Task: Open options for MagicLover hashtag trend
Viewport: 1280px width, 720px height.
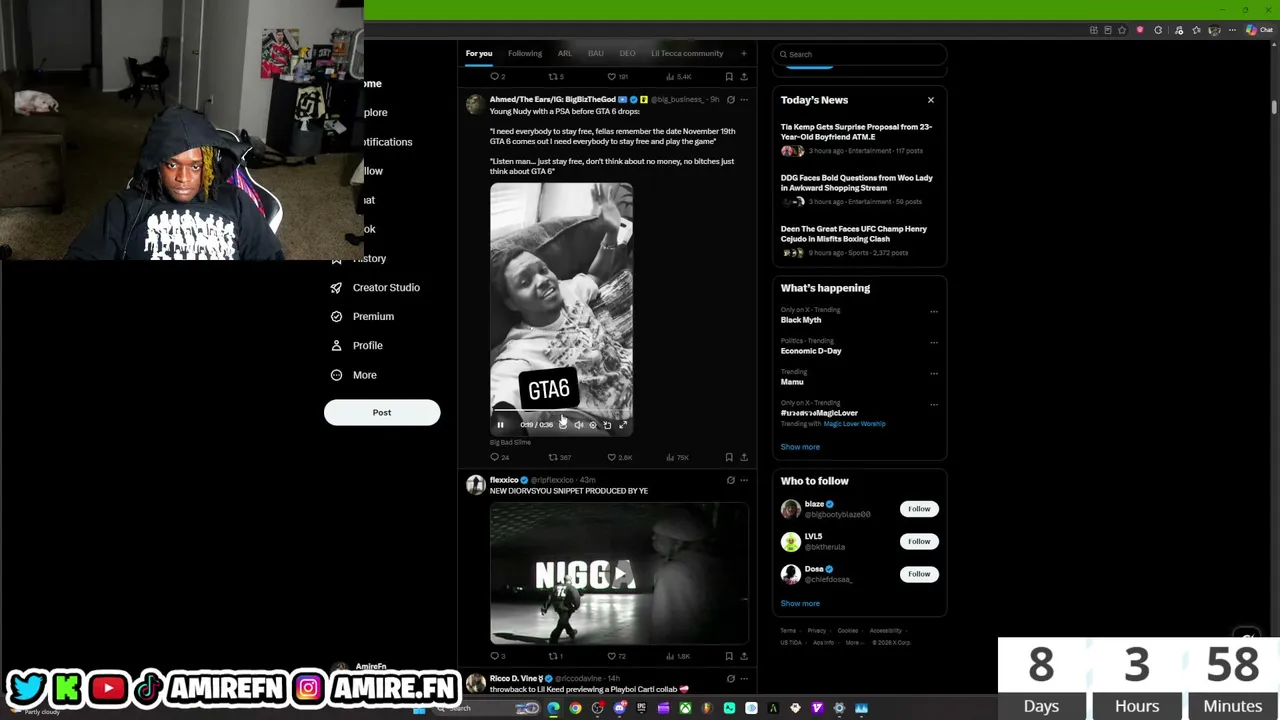Action: 934,404
